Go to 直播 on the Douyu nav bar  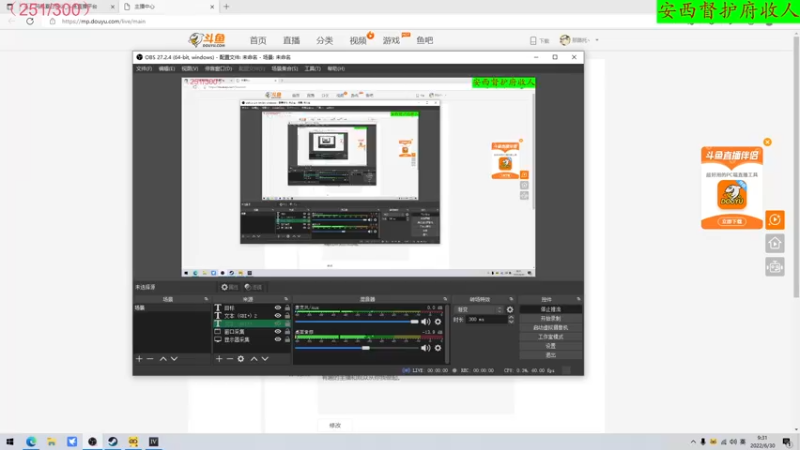291,40
